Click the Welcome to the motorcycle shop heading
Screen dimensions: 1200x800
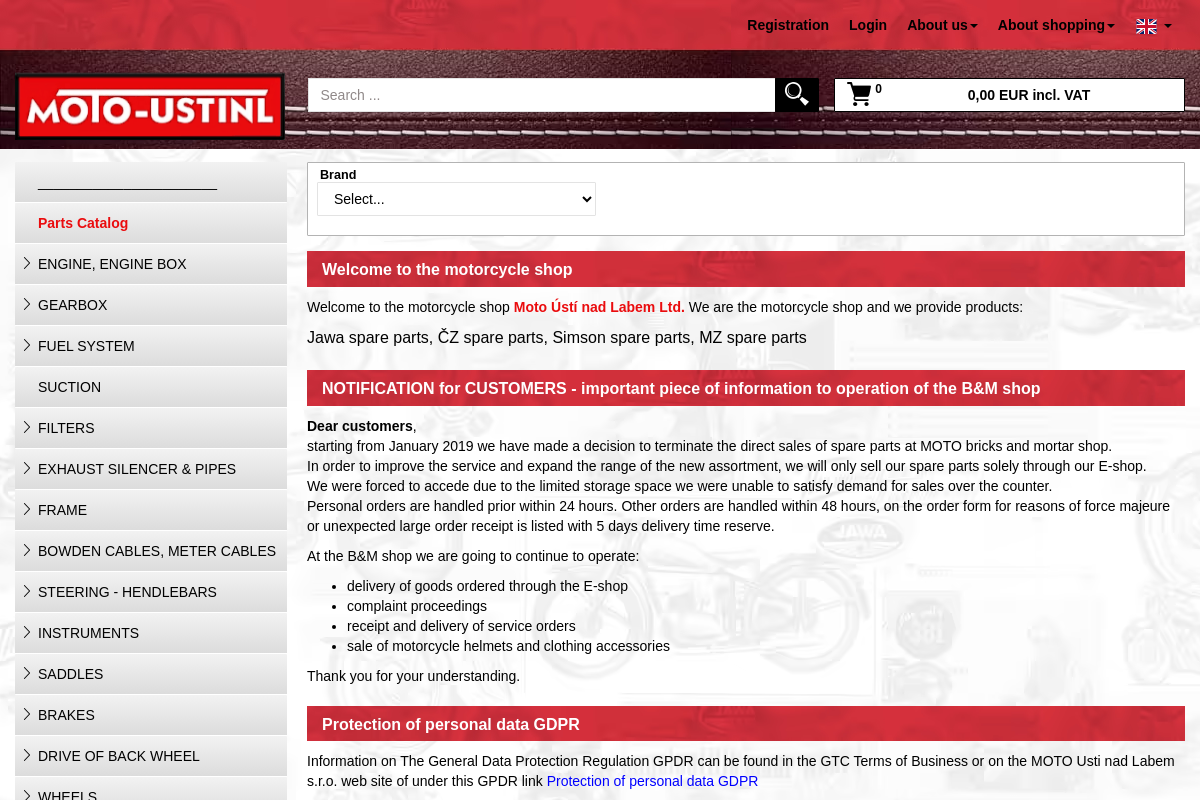[746, 269]
